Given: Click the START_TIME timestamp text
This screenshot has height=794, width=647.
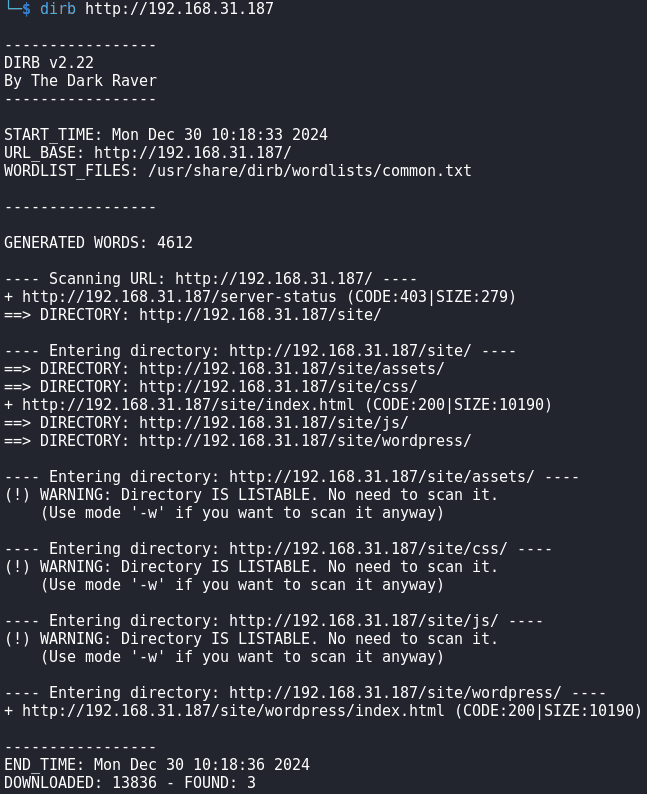Looking at the screenshot, I should pos(220,135).
